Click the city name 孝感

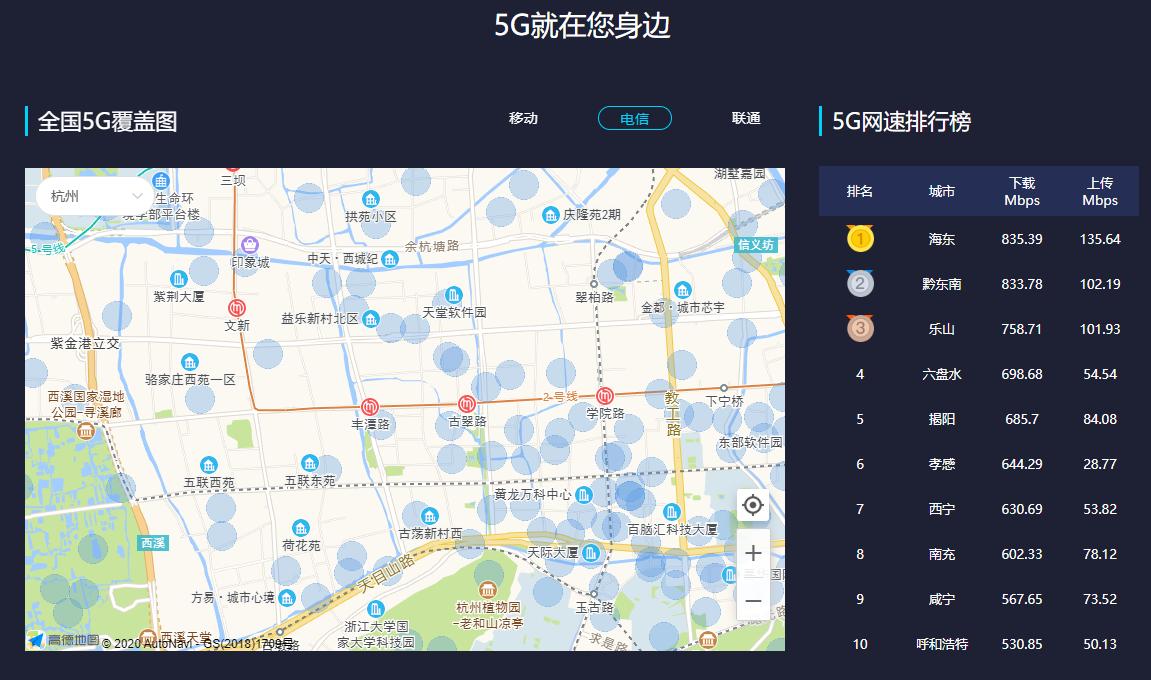click(x=942, y=464)
